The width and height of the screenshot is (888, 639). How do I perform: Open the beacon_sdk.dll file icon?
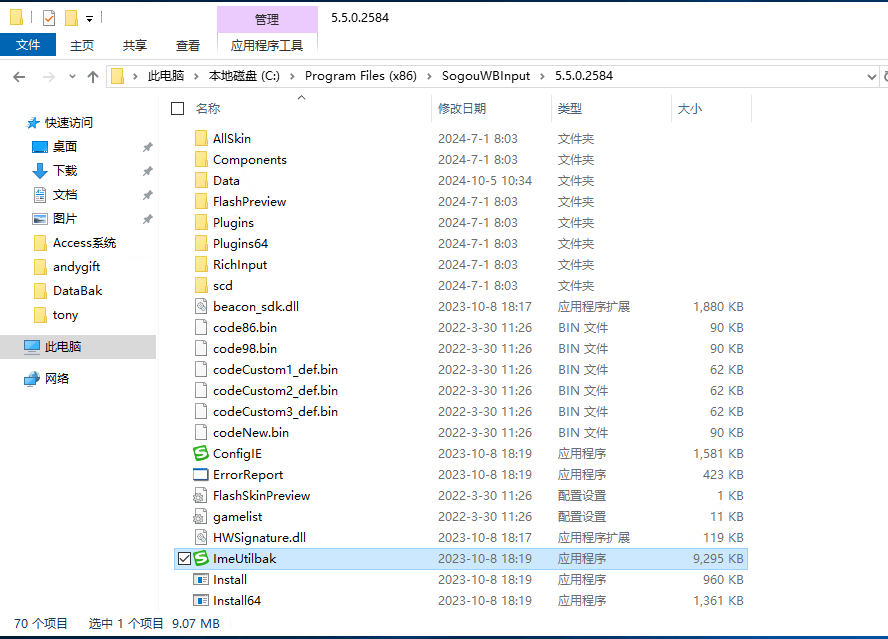[x=200, y=306]
